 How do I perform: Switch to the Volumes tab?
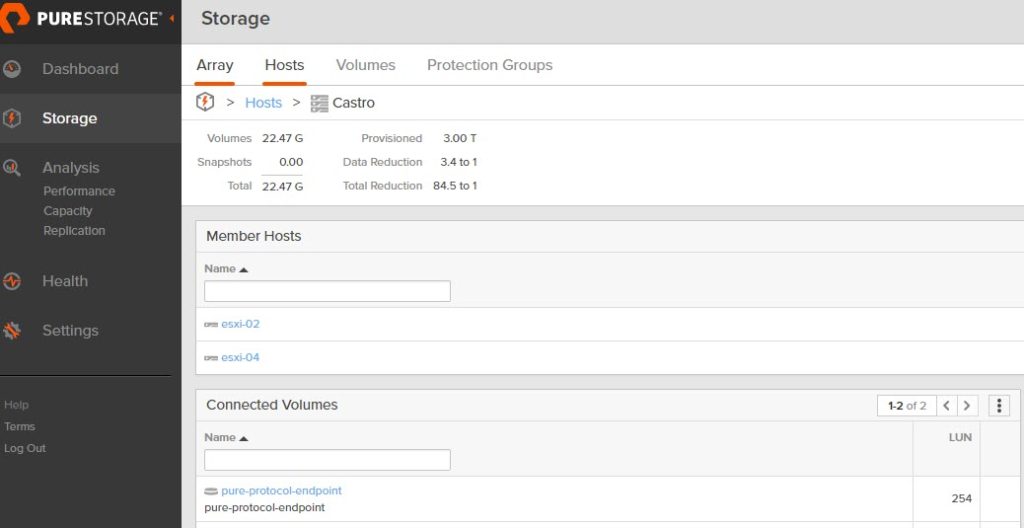click(366, 65)
